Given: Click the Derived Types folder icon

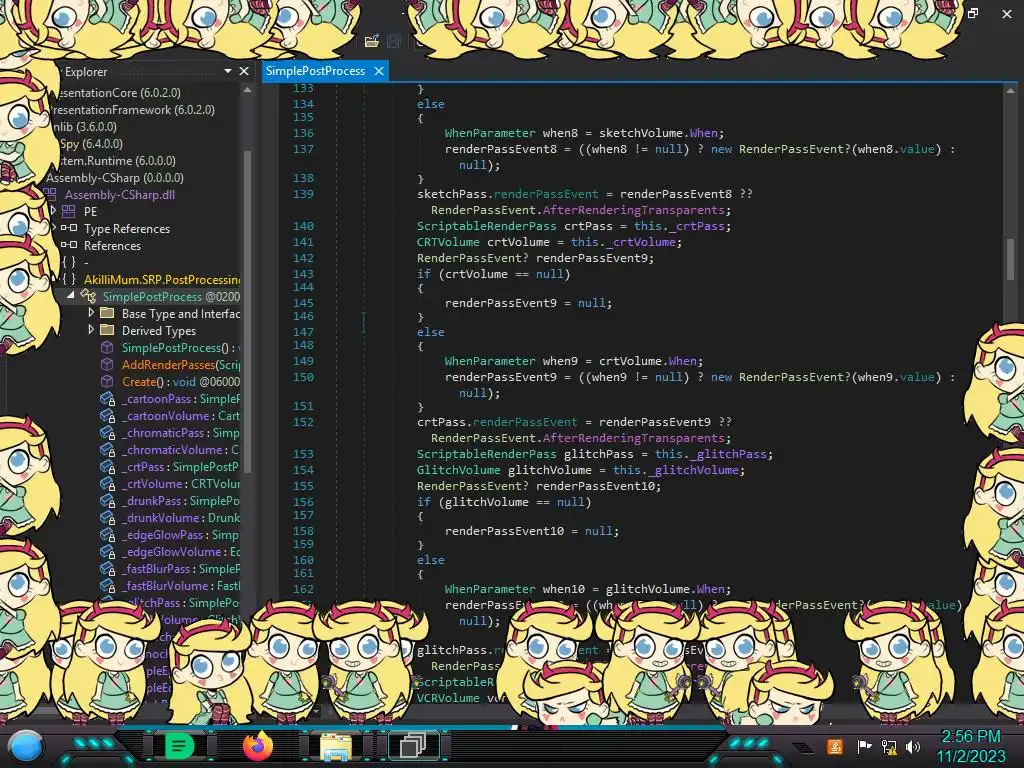Looking at the screenshot, I should click(107, 330).
